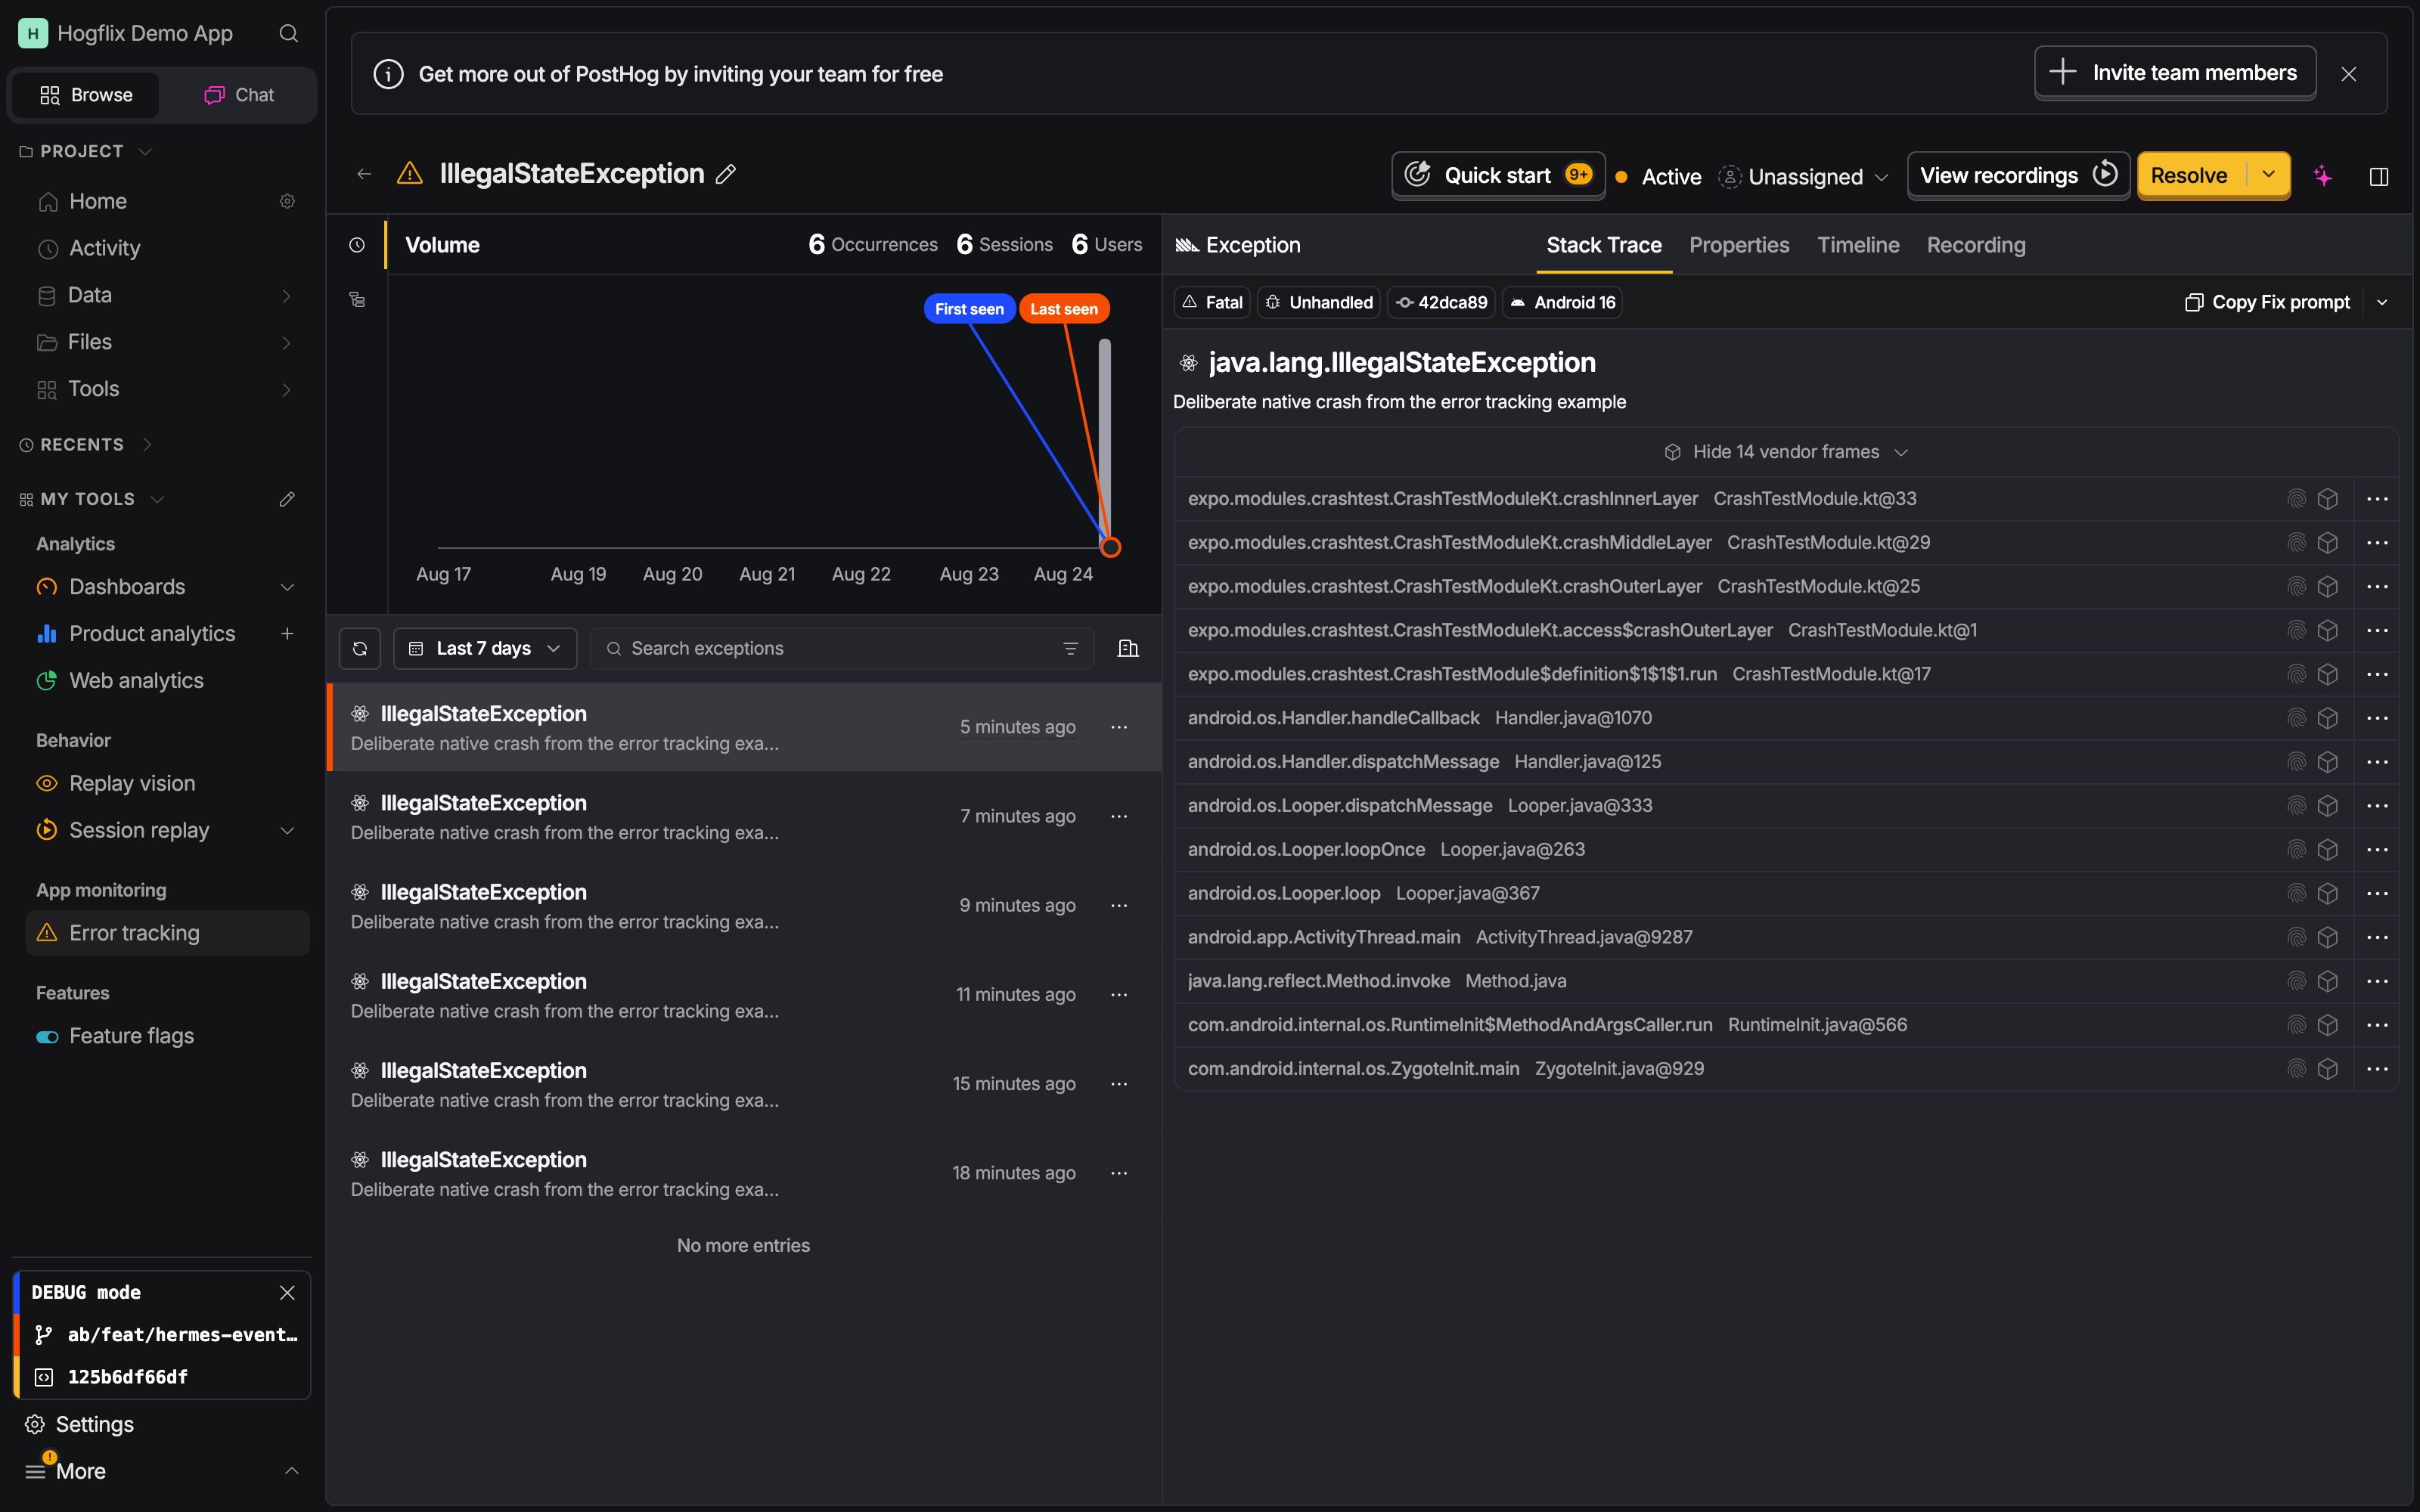Click Copy Fix prompt button
This screenshot has height=1512, width=2420.
(2267, 302)
